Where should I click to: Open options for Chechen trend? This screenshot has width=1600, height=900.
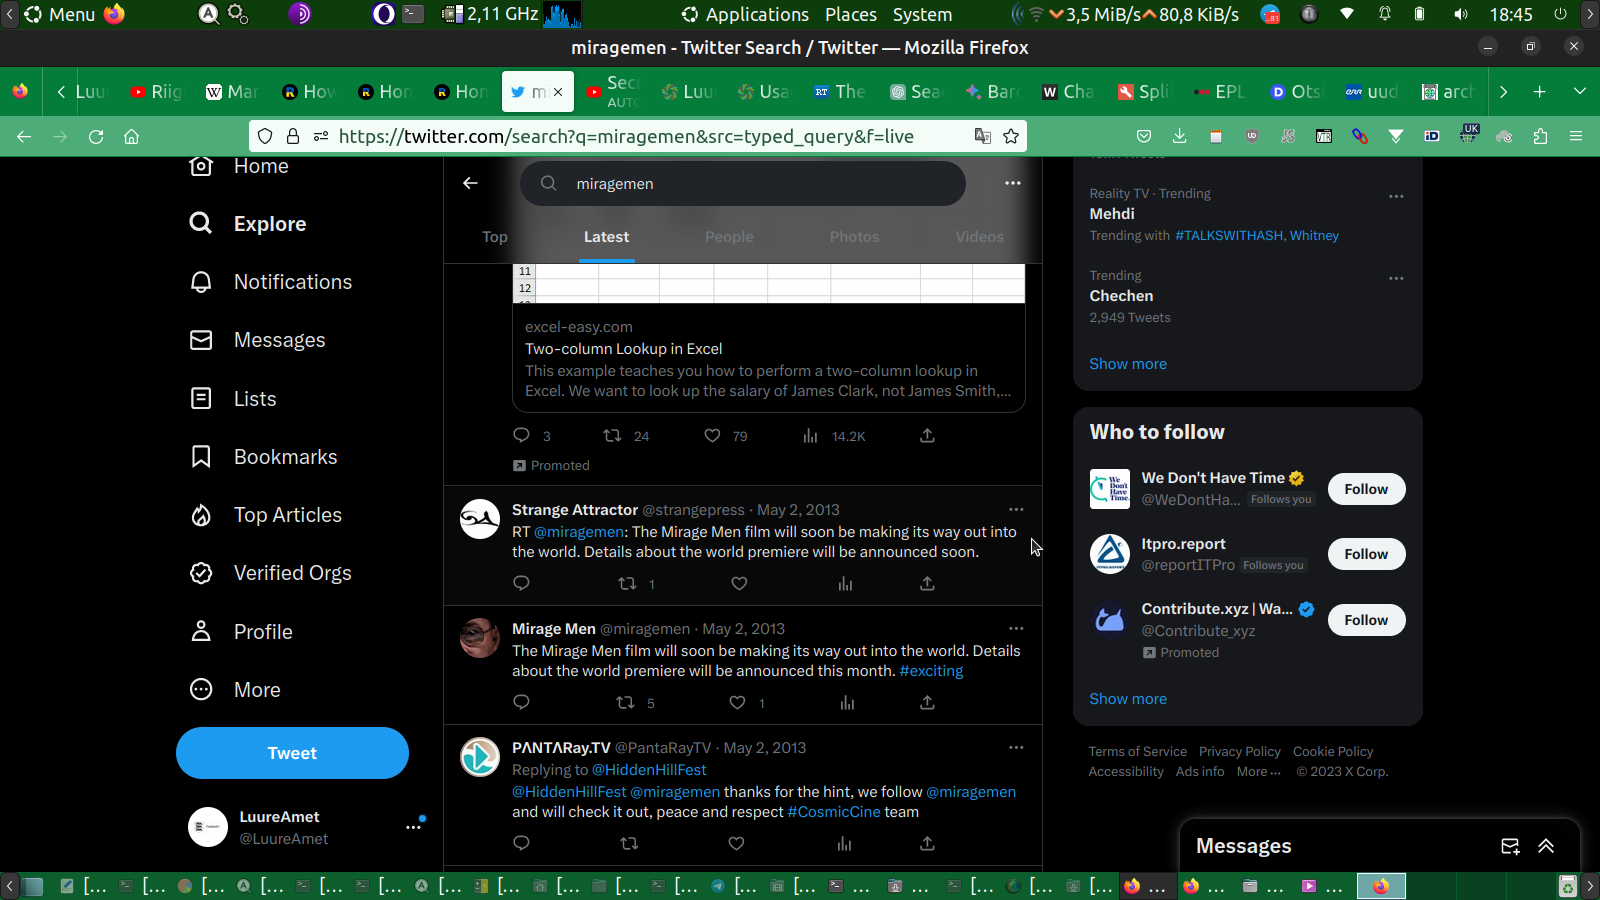tap(1396, 278)
